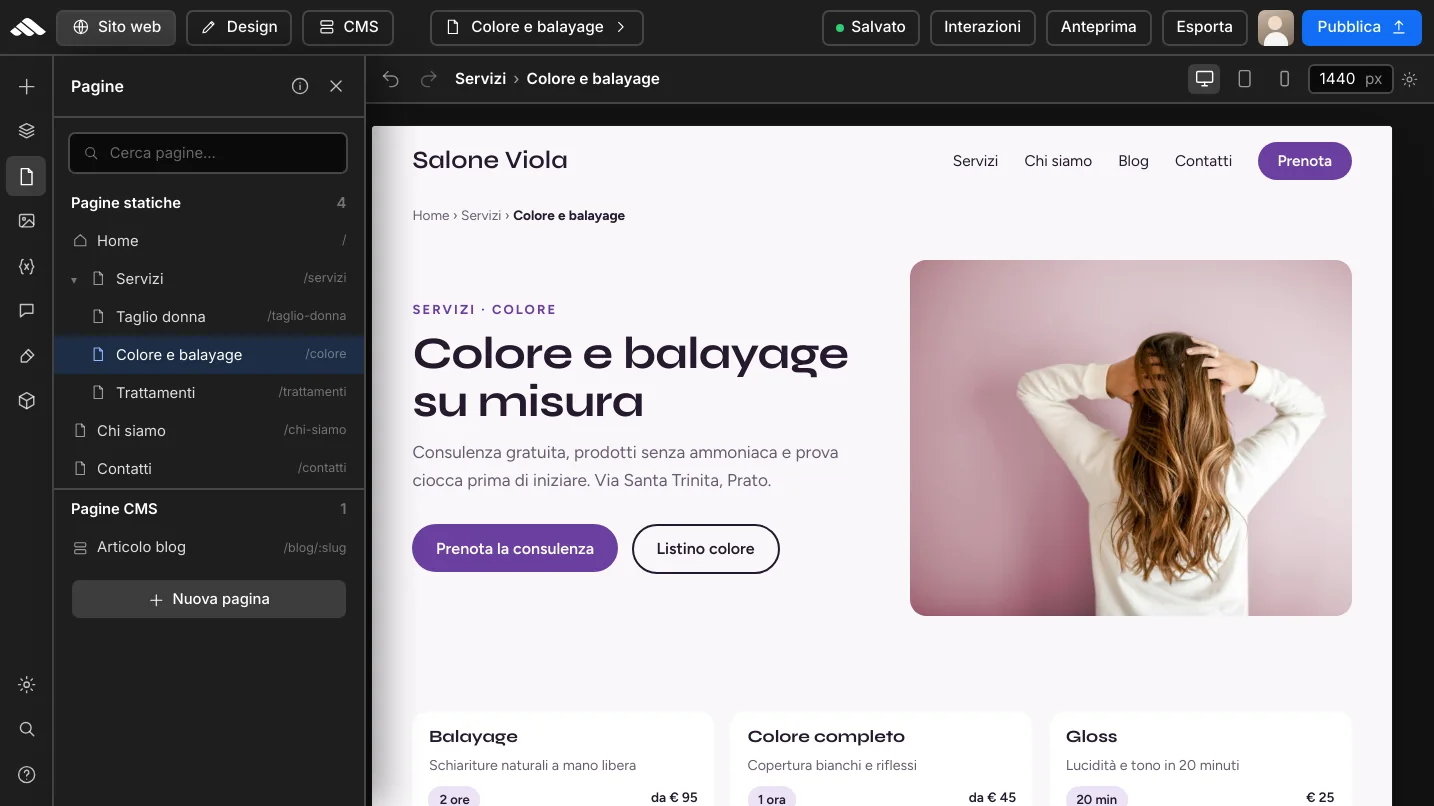Switch to tablet viewport preview
This screenshot has height=806, width=1434.
1245,79
